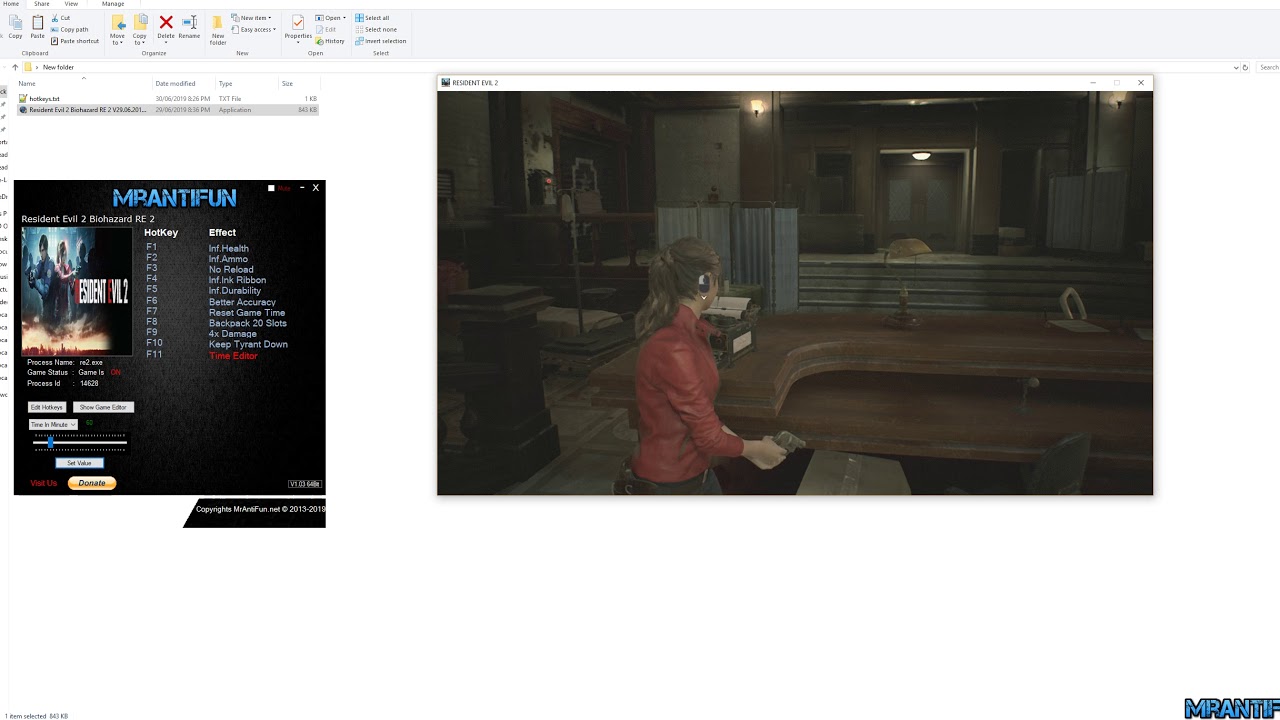Click the red Delete X icon
Image resolution: width=1280 pixels, height=720 pixels.
click(x=166, y=22)
